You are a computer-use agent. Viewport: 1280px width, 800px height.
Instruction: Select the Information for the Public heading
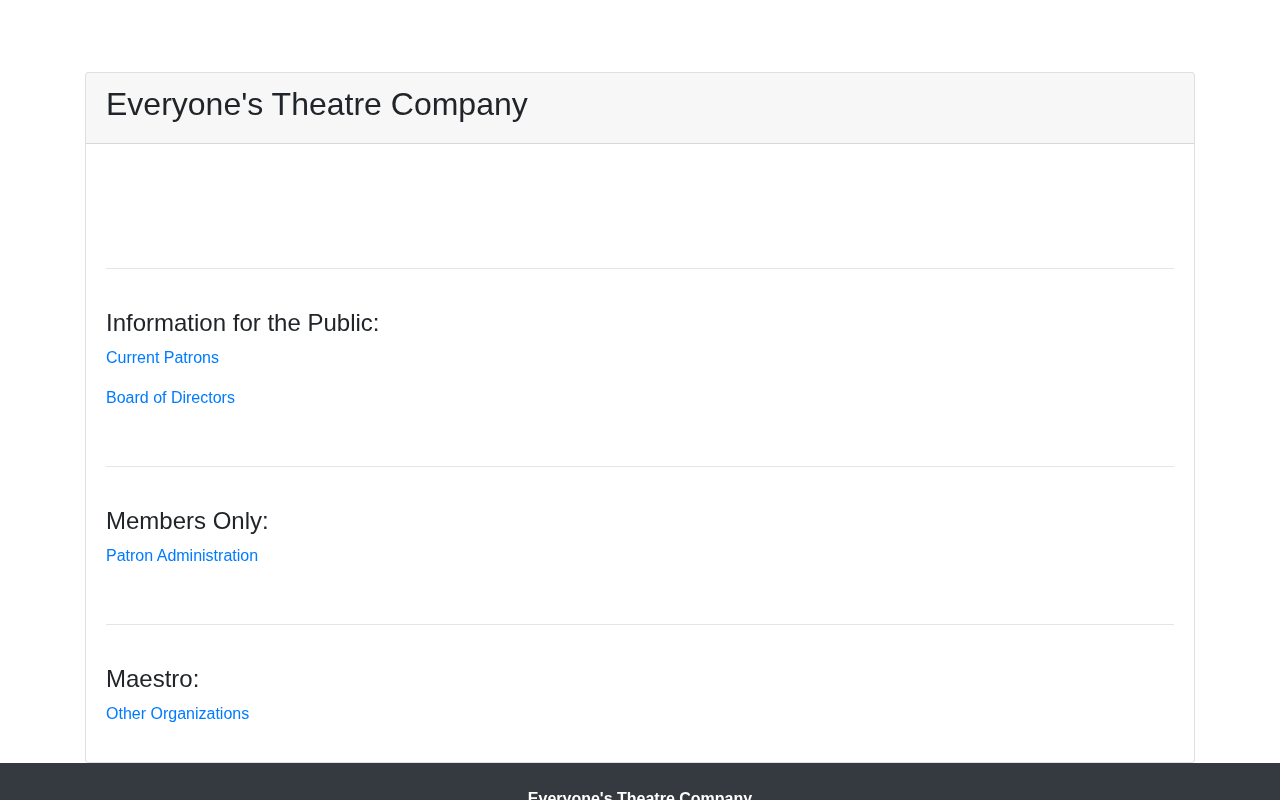tap(243, 323)
